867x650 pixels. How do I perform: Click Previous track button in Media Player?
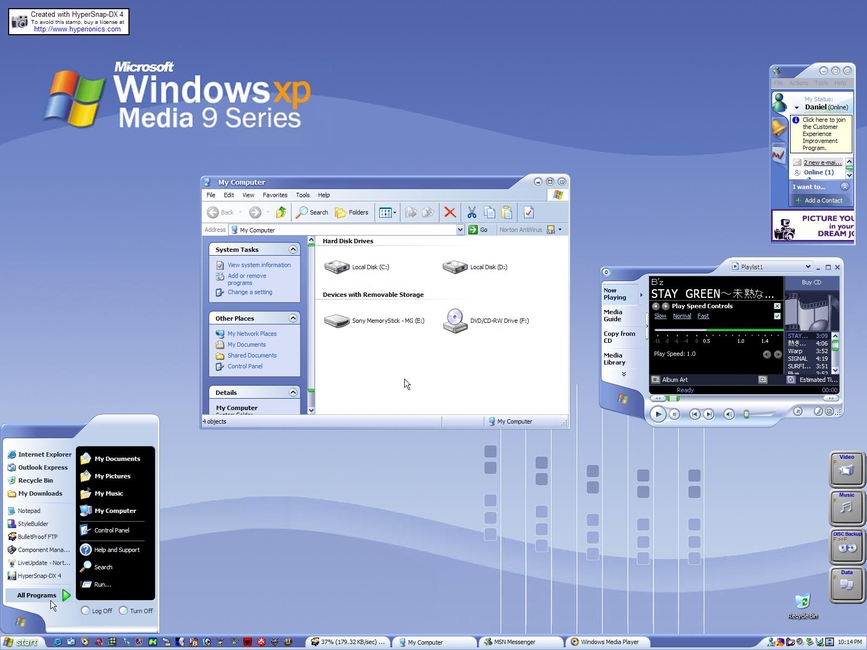point(694,414)
